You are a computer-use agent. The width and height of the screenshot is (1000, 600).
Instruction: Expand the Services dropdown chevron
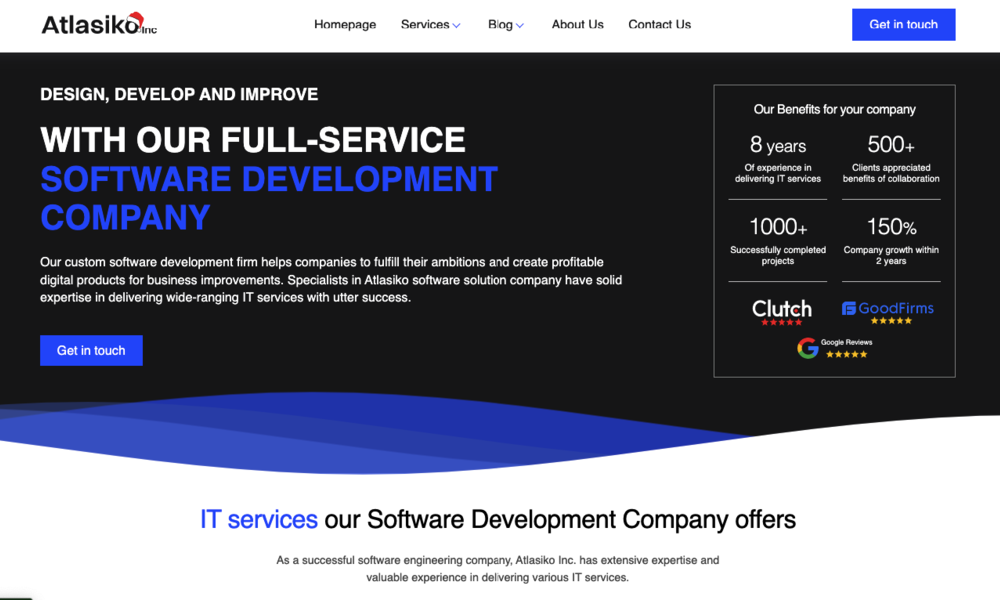point(457,25)
